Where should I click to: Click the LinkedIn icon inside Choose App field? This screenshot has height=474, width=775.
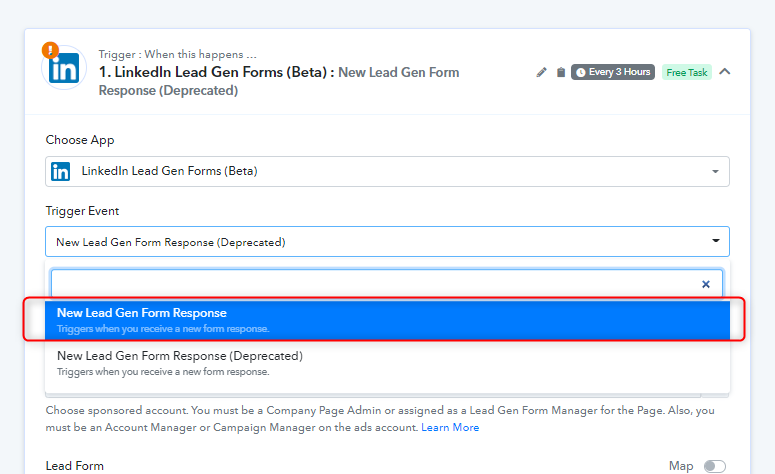[60, 172]
